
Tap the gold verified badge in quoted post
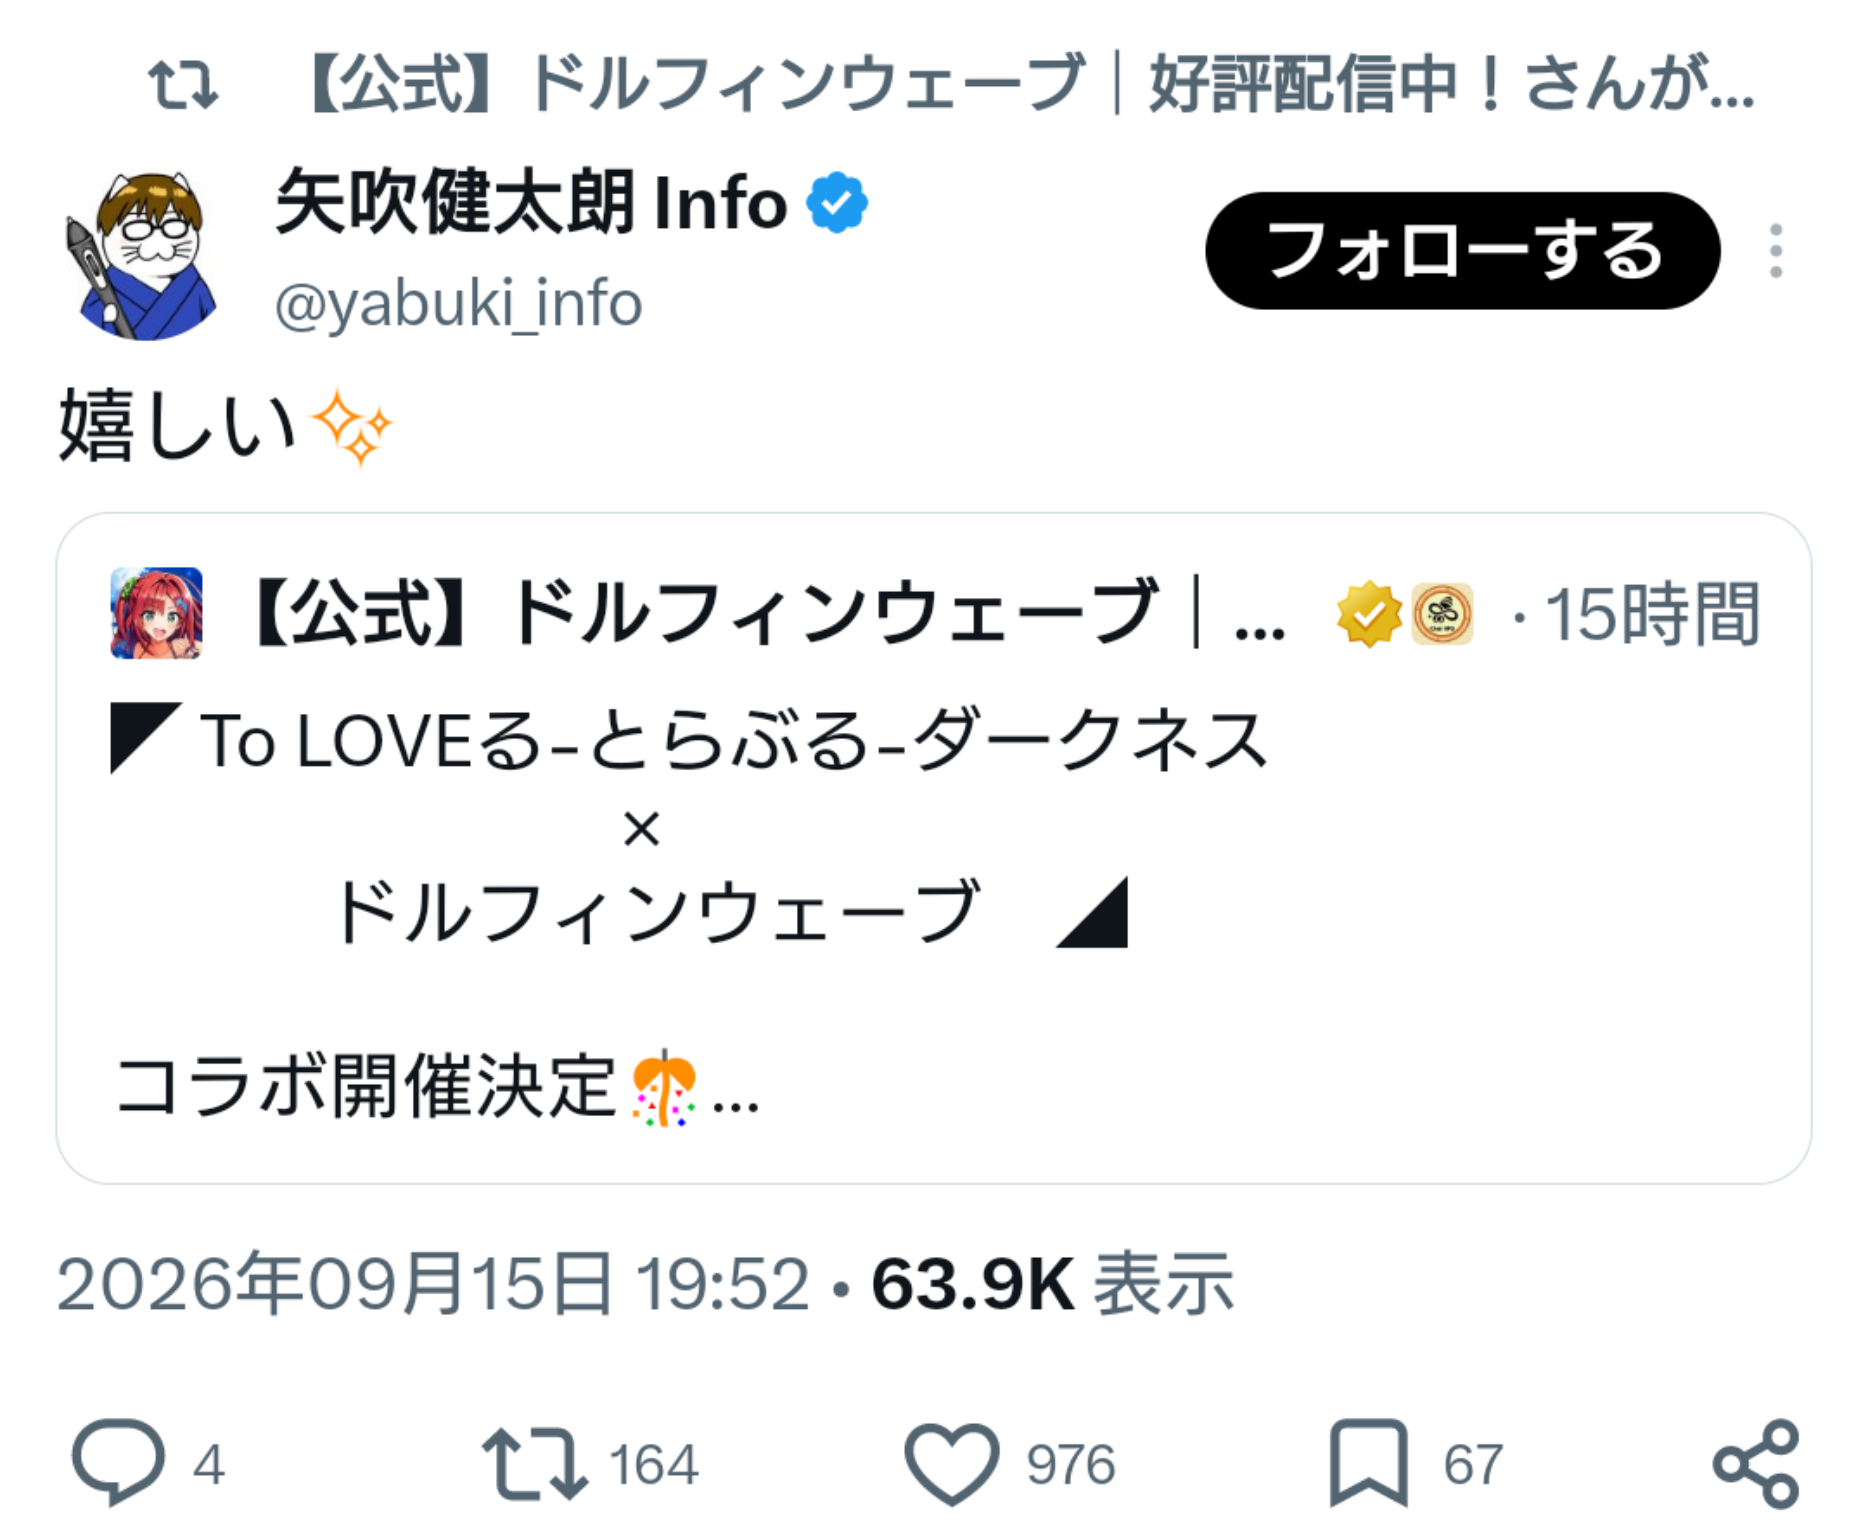pyautogui.click(x=1369, y=614)
